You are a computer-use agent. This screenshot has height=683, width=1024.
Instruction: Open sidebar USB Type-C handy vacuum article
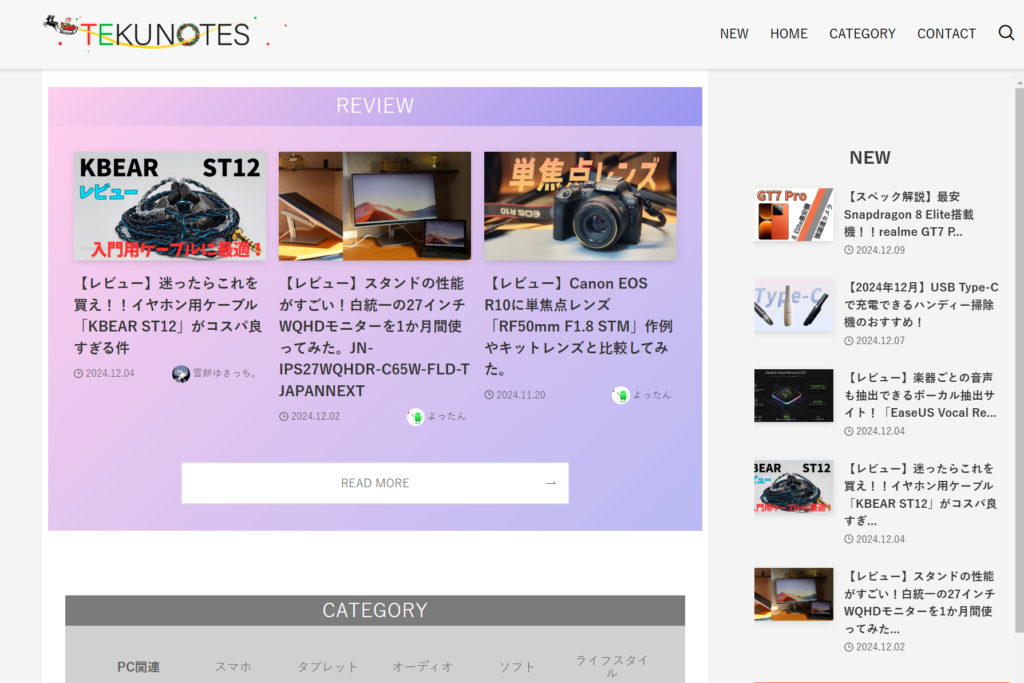(921, 304)
